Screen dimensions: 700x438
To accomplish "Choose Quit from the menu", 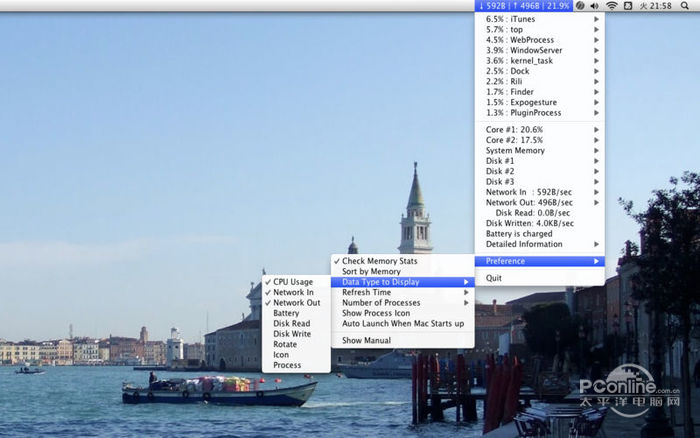I will (x=494, y=278).
